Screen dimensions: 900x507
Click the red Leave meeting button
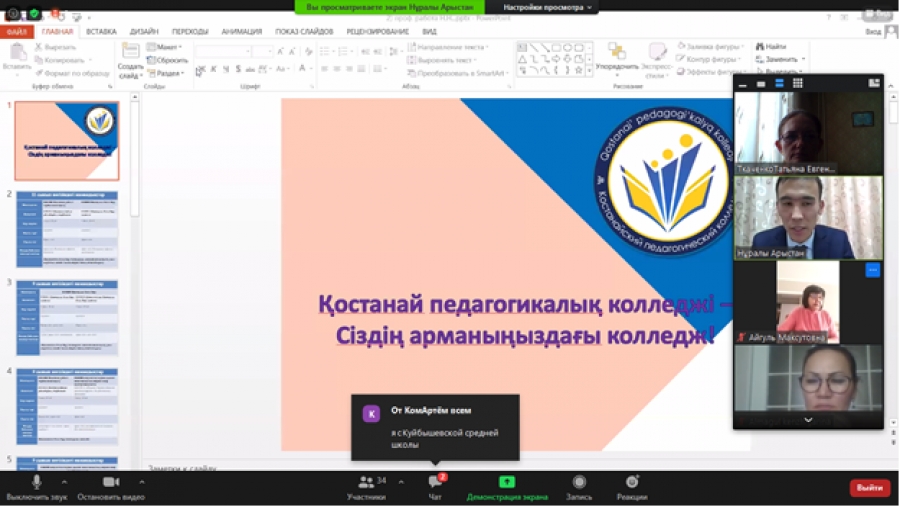tap(870, 487)
